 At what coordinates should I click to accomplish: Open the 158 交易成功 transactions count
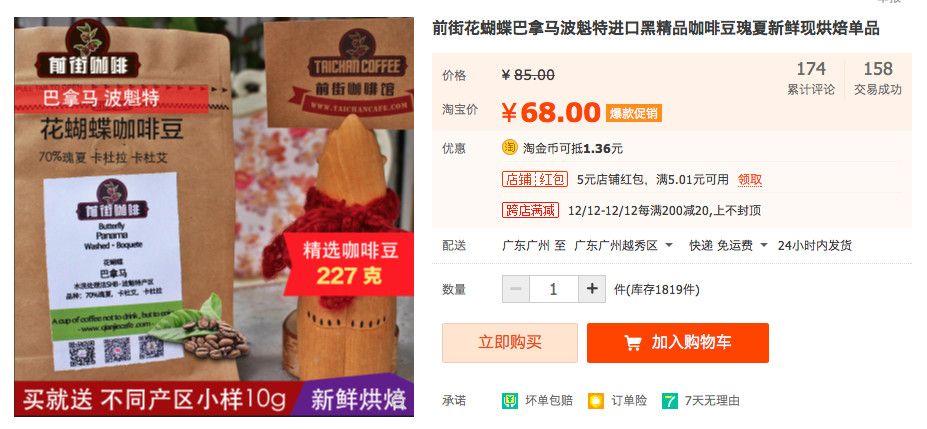(877, 78)
